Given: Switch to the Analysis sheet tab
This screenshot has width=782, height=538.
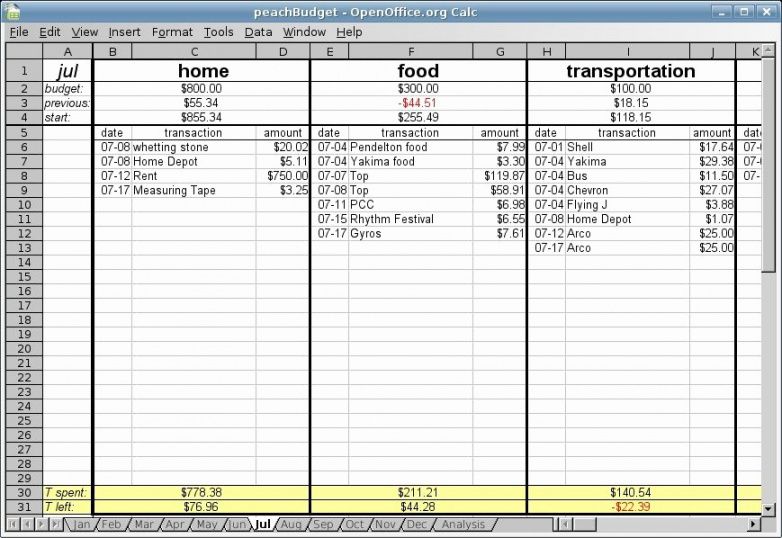Looking at the screenshot, I should click(x=462, y=525).
